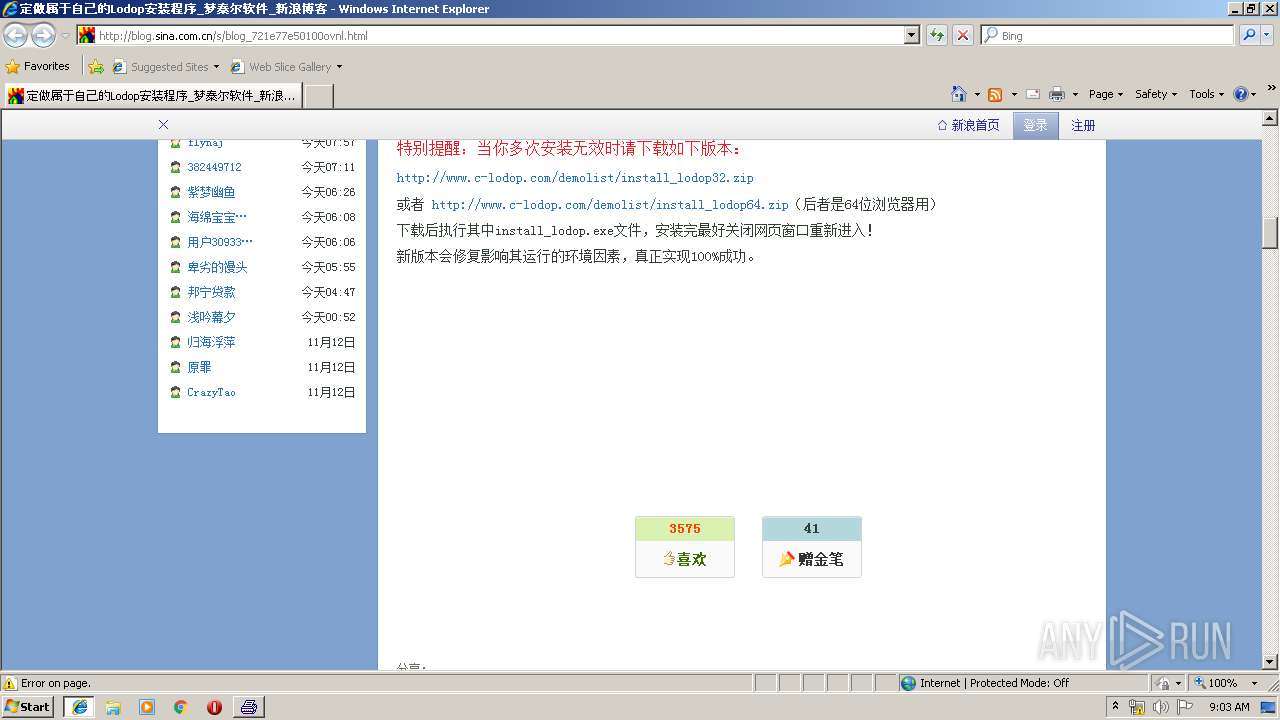Click the 登录 login button
This screenshot has height=720, width=1280.
coord(1035,125)
